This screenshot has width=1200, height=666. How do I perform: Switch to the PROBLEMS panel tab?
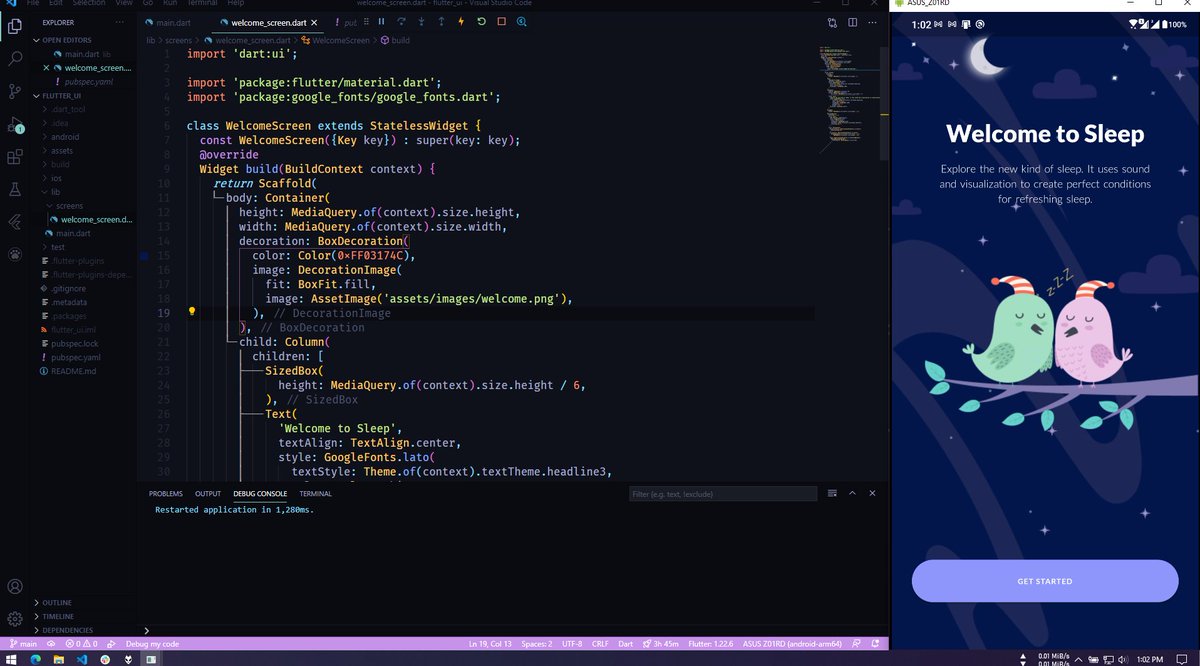[x=166, y=494]
